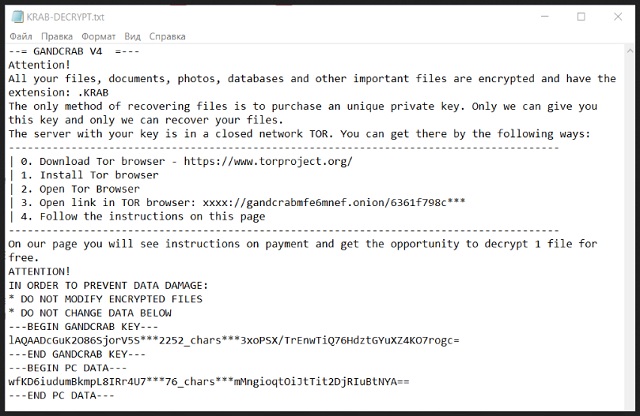Click the BEGIN GANDCRAB KEY line
The height and width of the screenshot is (416, 640).
[x=83, y=327]
